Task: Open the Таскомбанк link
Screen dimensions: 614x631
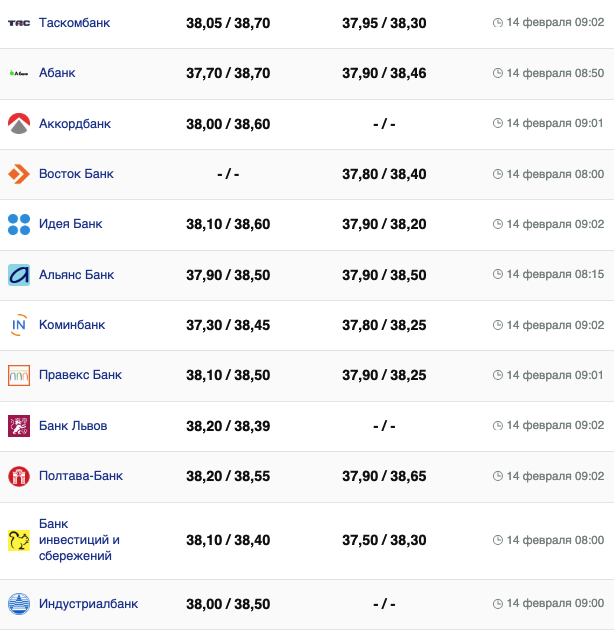Action: click(74, 23)
